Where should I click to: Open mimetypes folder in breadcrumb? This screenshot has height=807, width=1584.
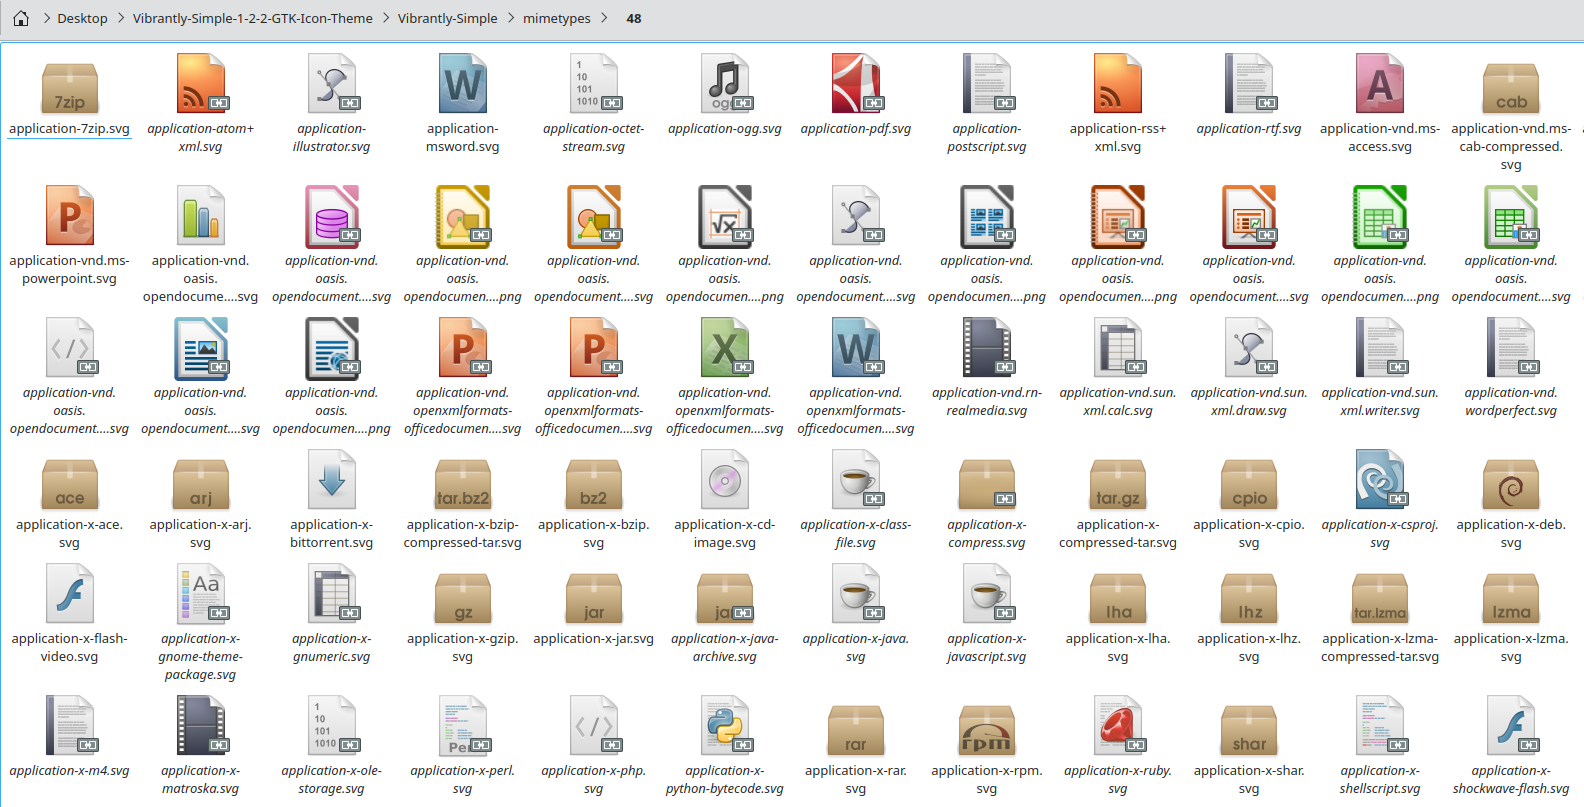tap(557, 18)
